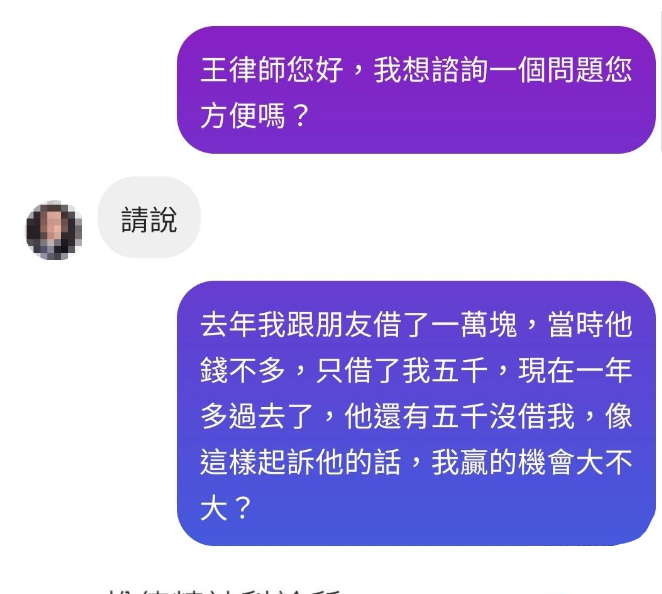Click the line starting with 這樣起訴他的話

[416, 462]
